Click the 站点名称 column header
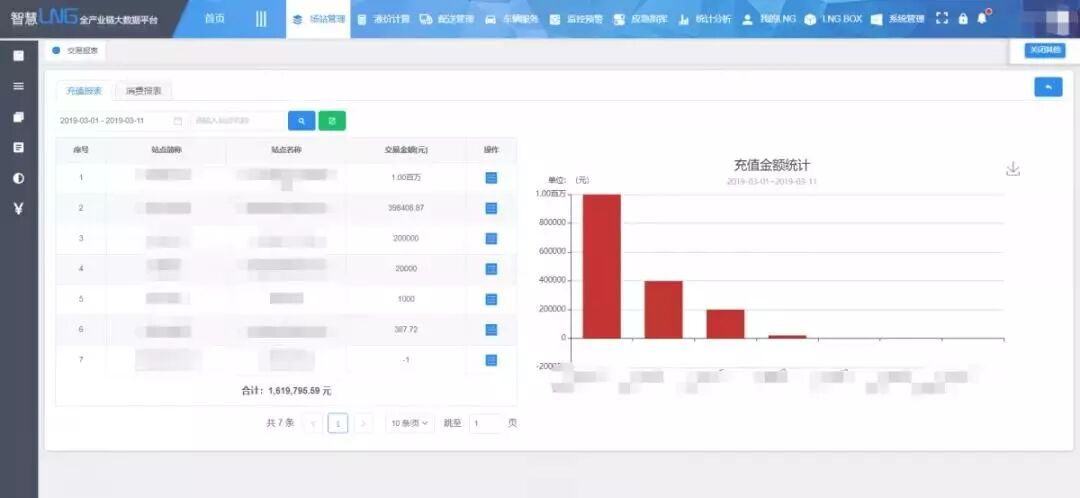 (286, 149)
